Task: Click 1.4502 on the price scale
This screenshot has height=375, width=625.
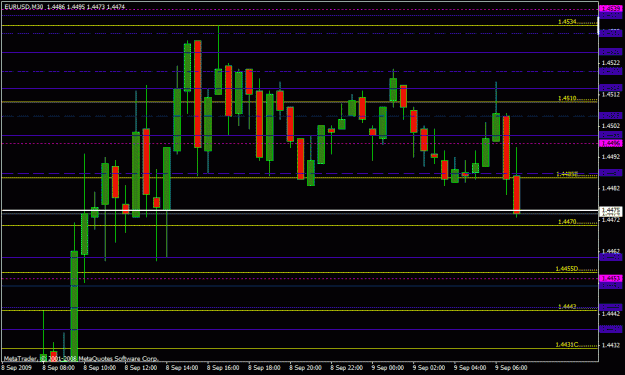Action: [x=610, y=126]
